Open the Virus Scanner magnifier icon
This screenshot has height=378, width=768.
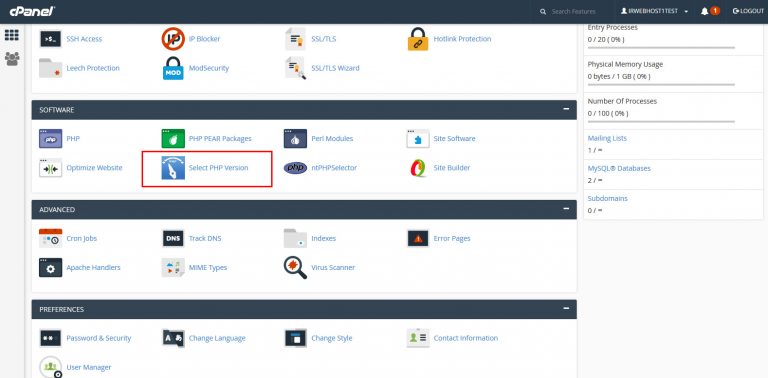point(295,267)
